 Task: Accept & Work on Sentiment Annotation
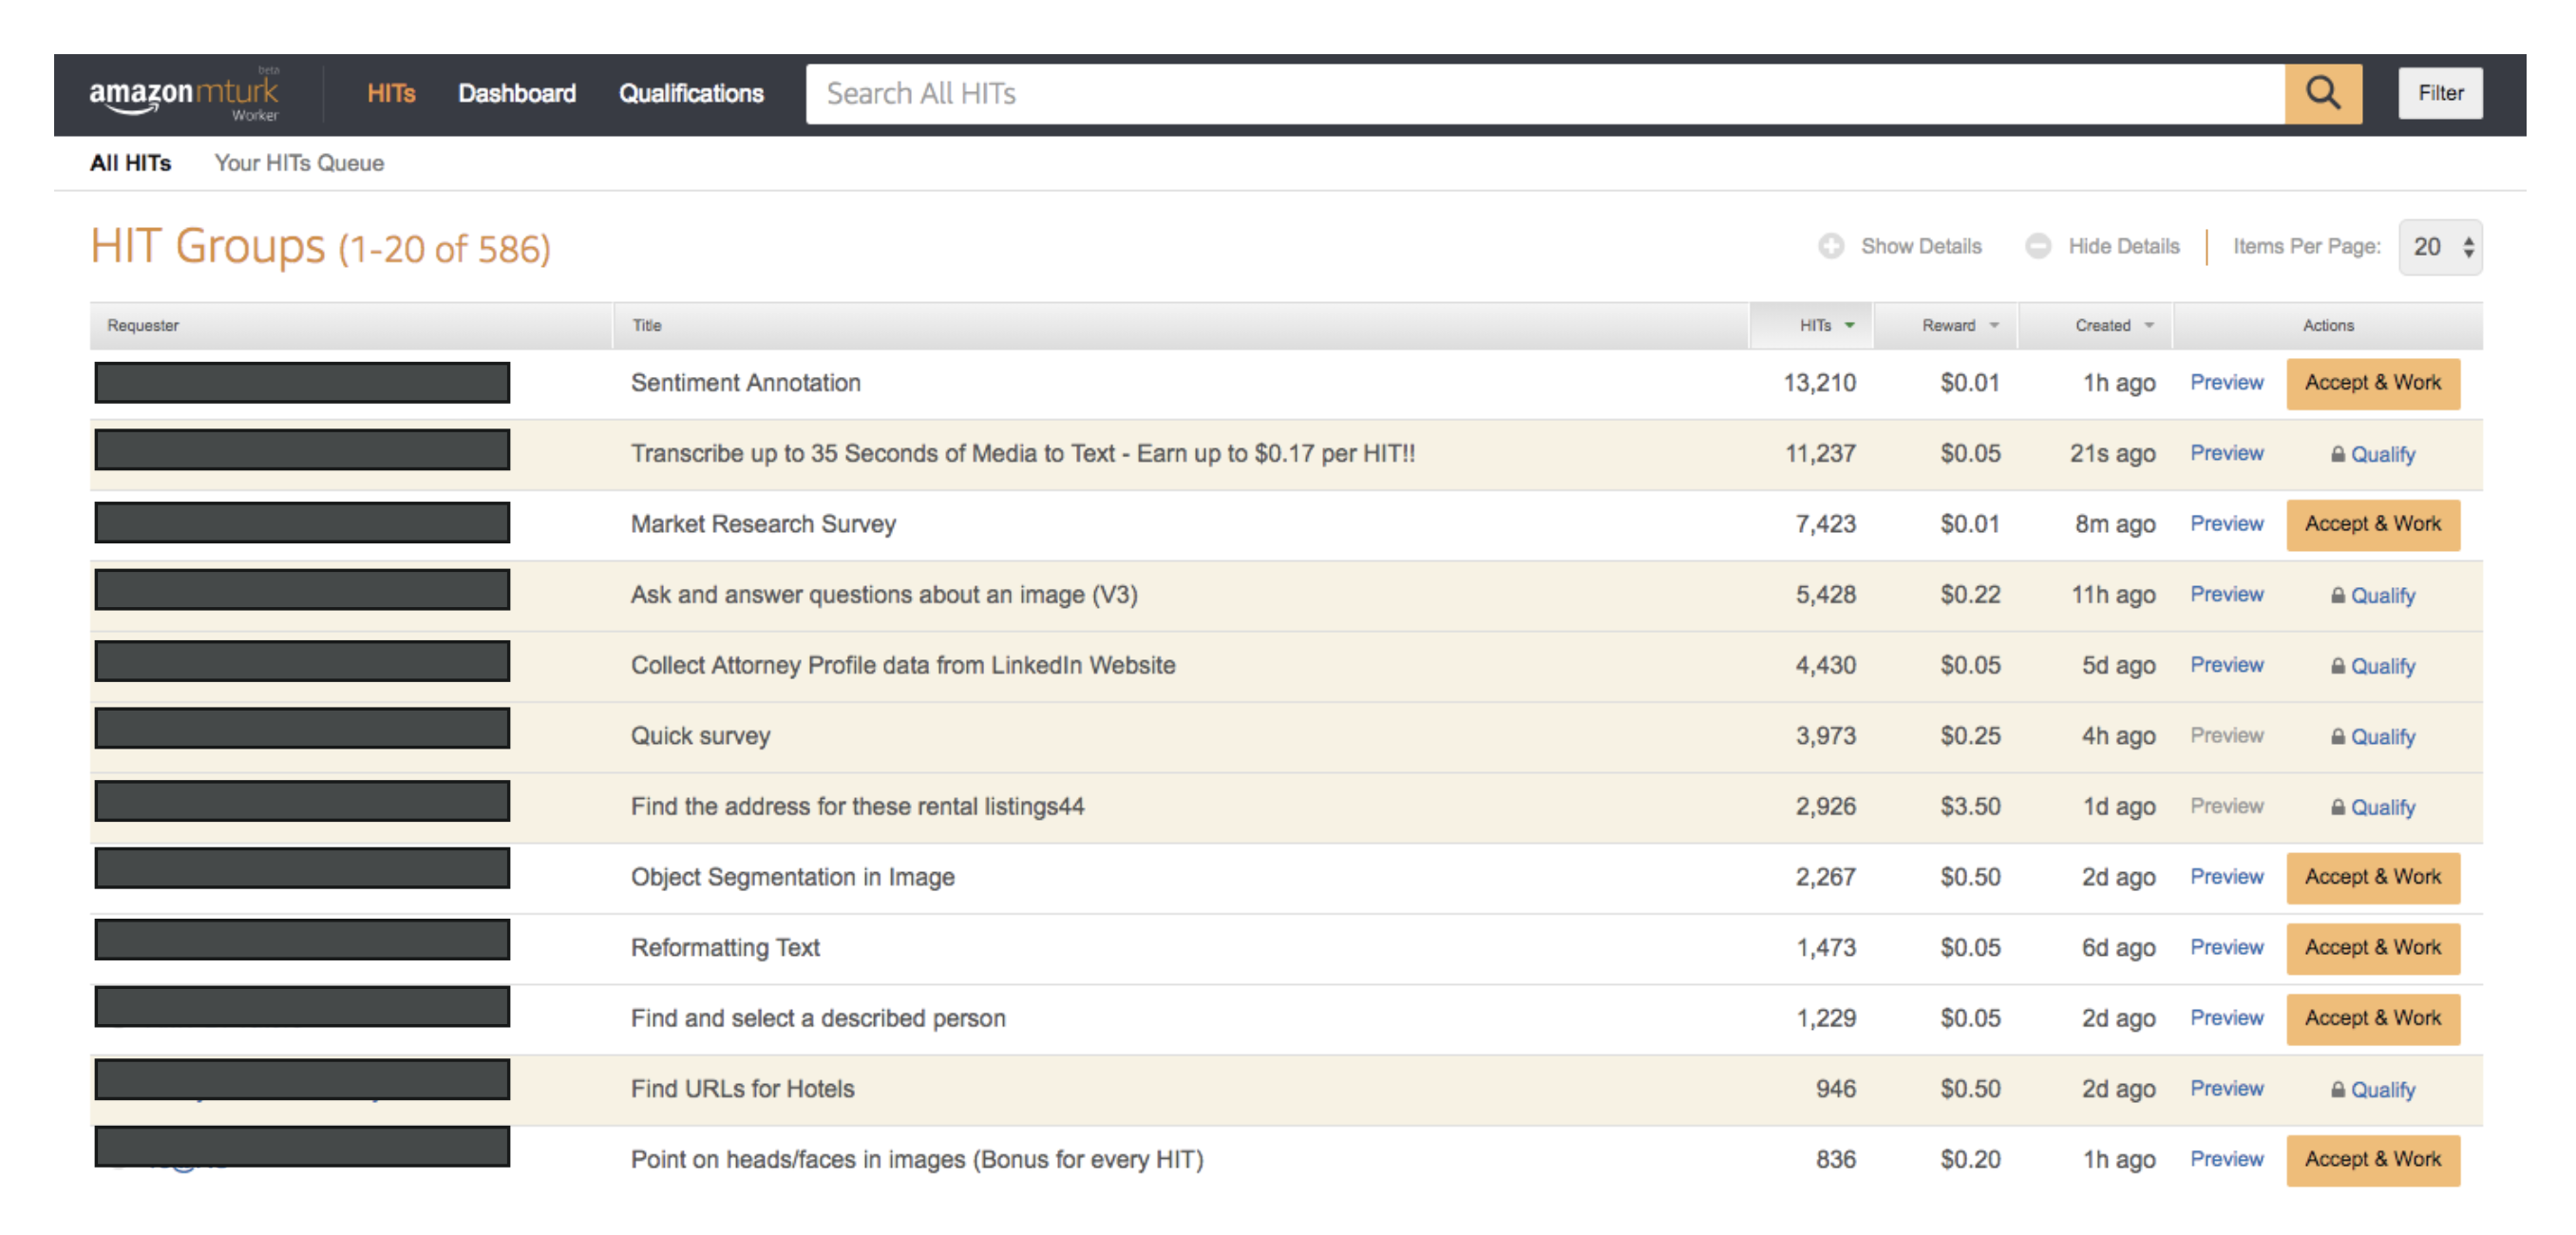click(x=2371, y=383)
